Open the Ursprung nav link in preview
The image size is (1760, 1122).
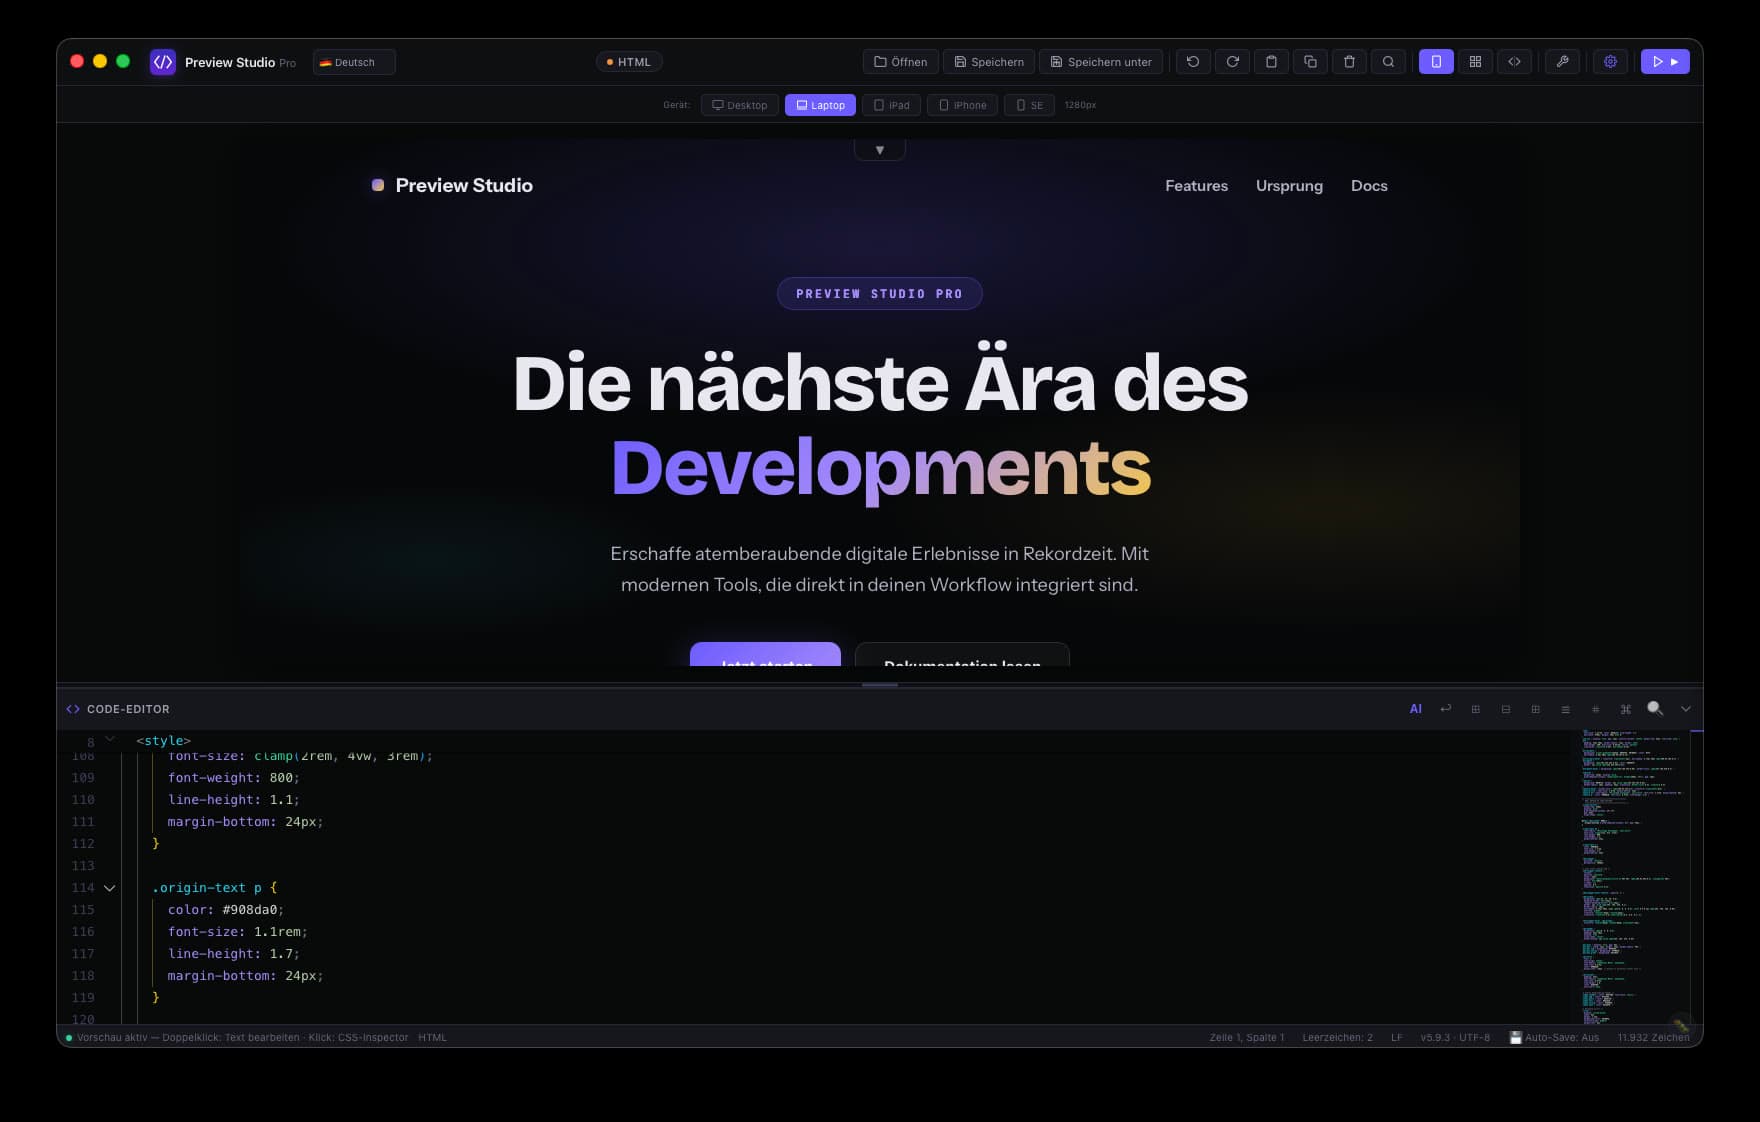point(1289,186)
